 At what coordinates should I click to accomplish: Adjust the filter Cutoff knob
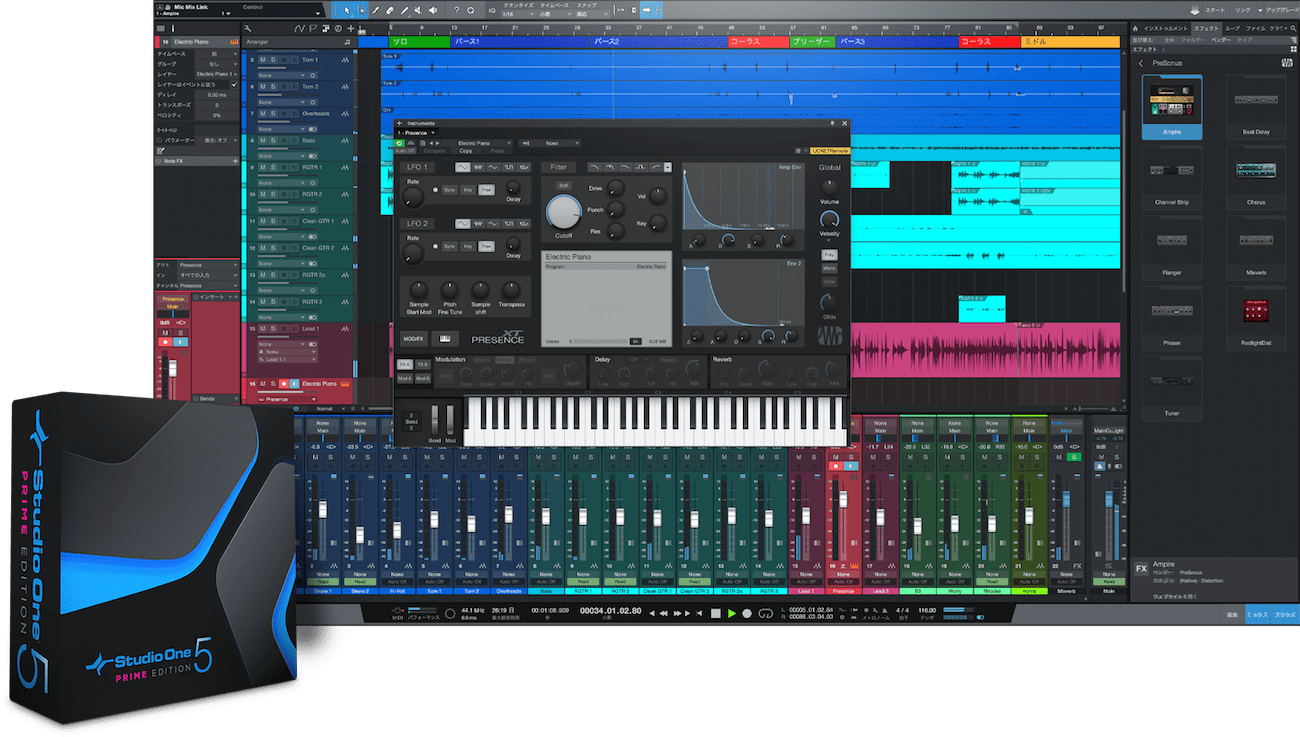564,210
